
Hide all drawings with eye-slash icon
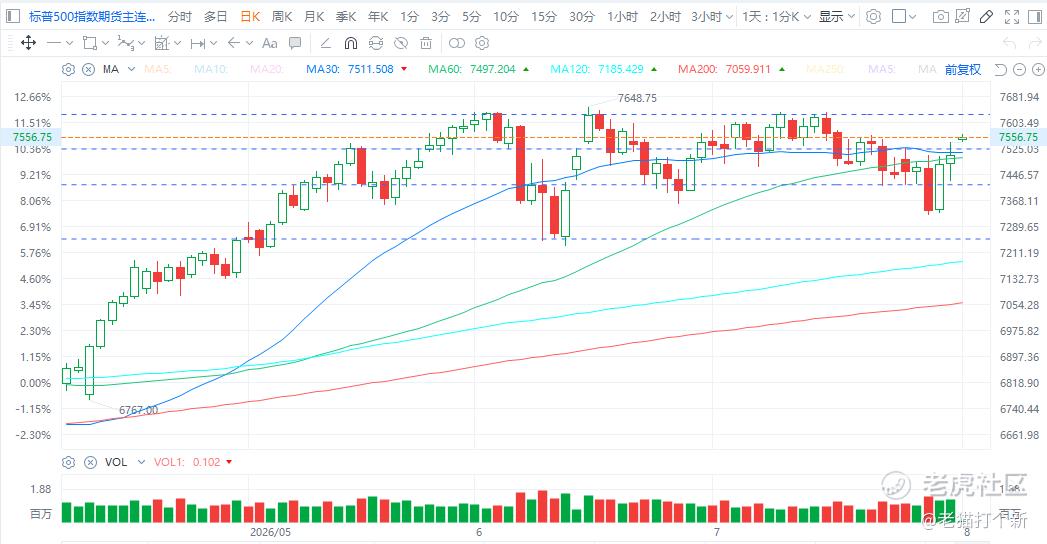401,43
